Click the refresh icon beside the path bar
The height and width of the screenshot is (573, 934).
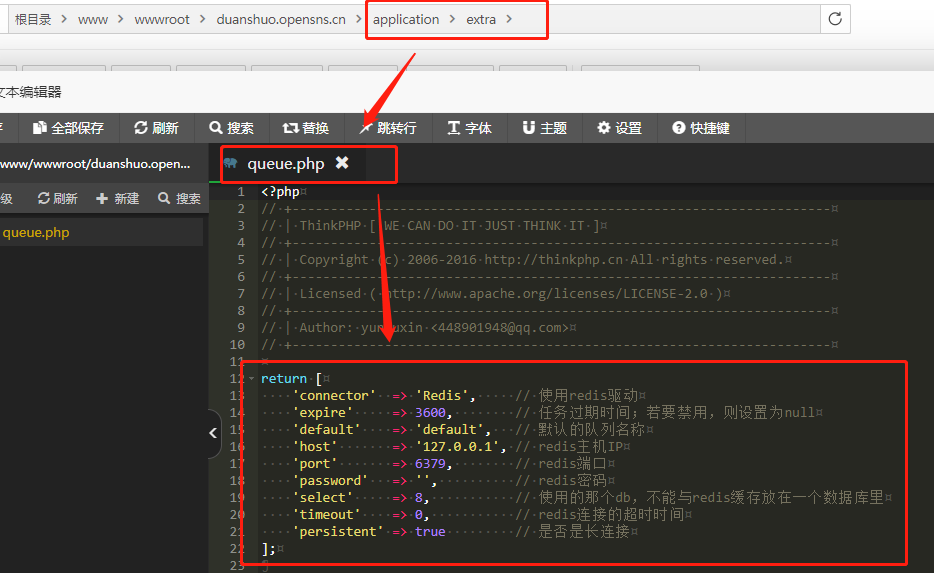click(835, 19)
